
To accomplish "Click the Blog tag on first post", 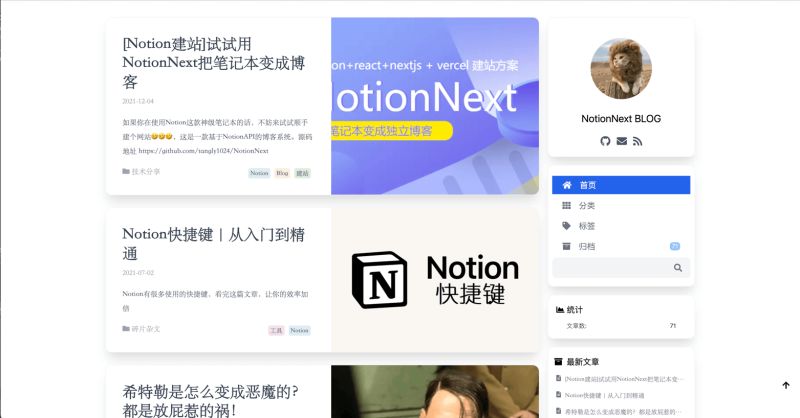I will [282, 173].
